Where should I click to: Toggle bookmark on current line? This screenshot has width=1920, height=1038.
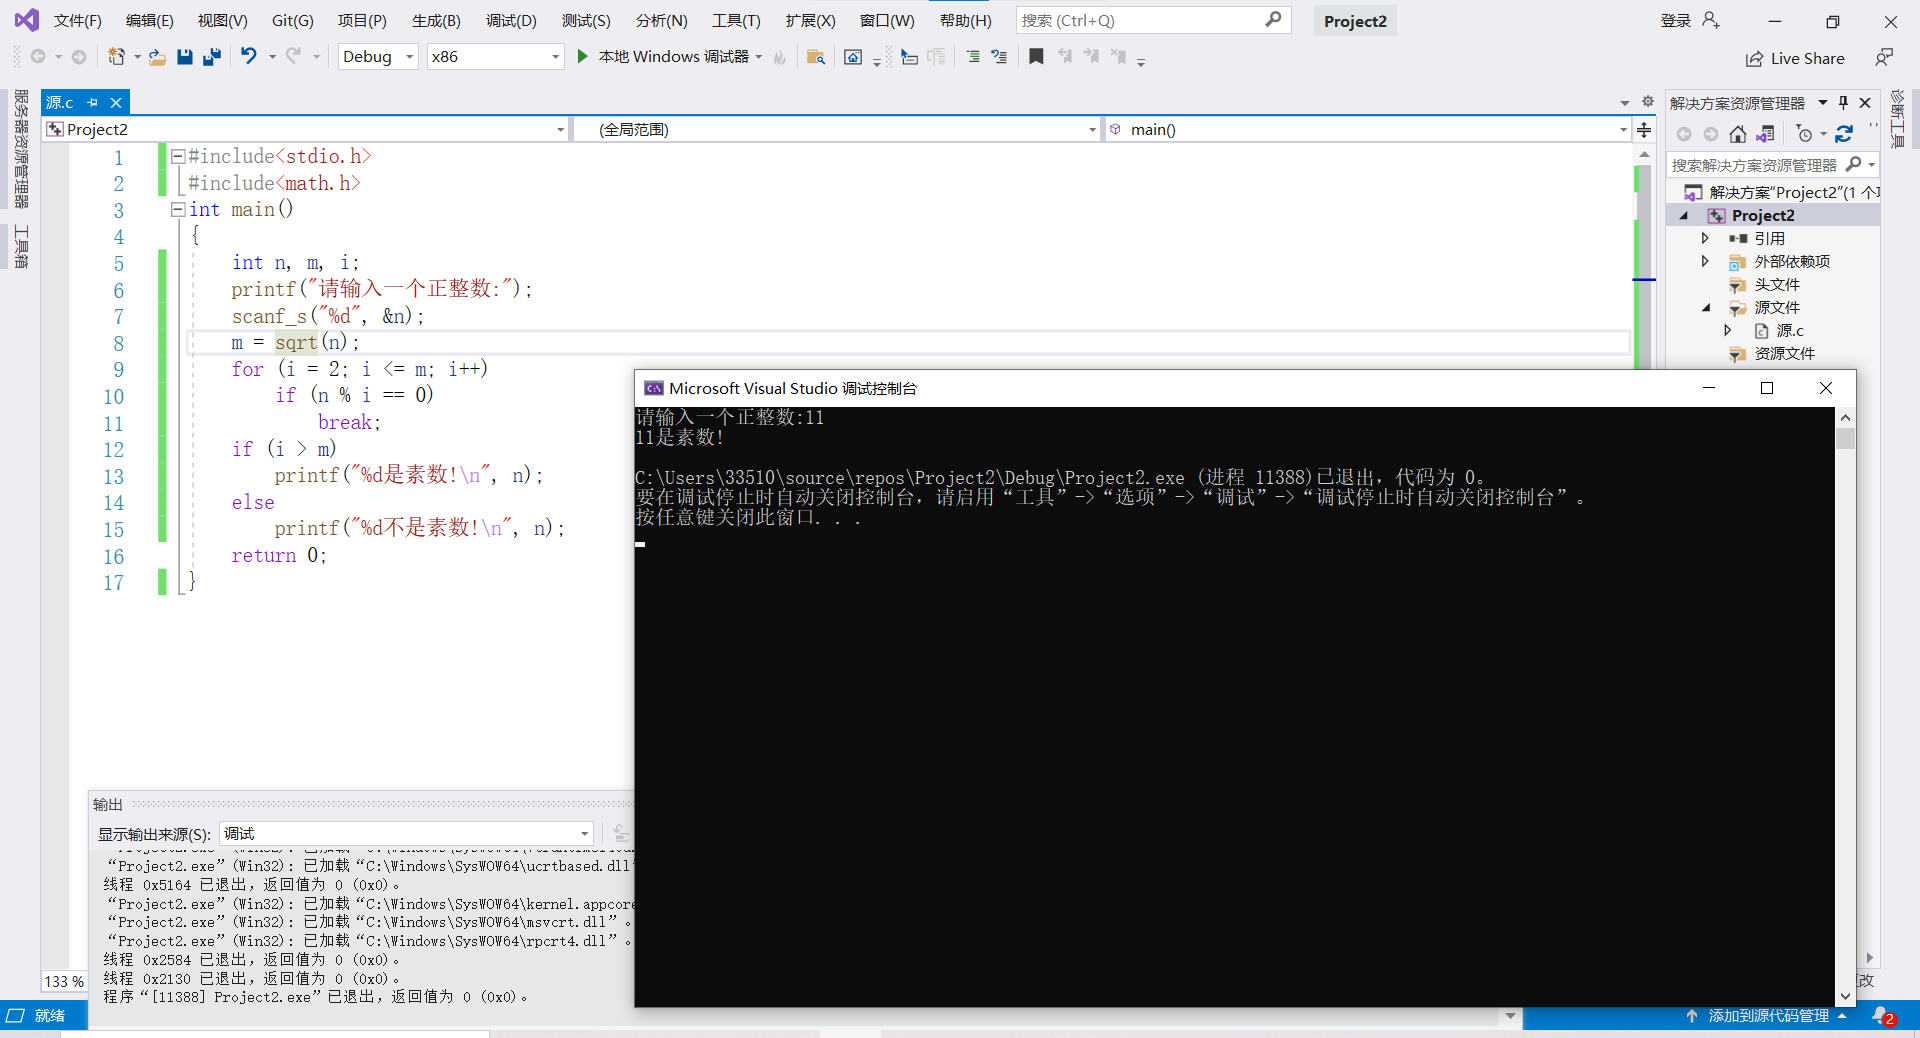pos(1036,57)
